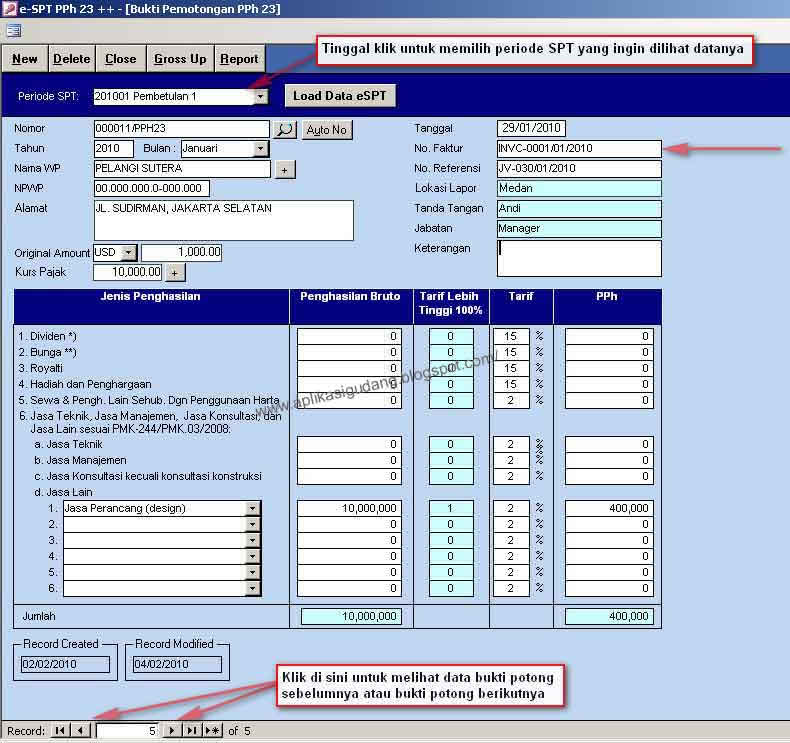Click the Close button in the toolbar
The height and width of the screenshot is (743, 790).
click(121, 59)
